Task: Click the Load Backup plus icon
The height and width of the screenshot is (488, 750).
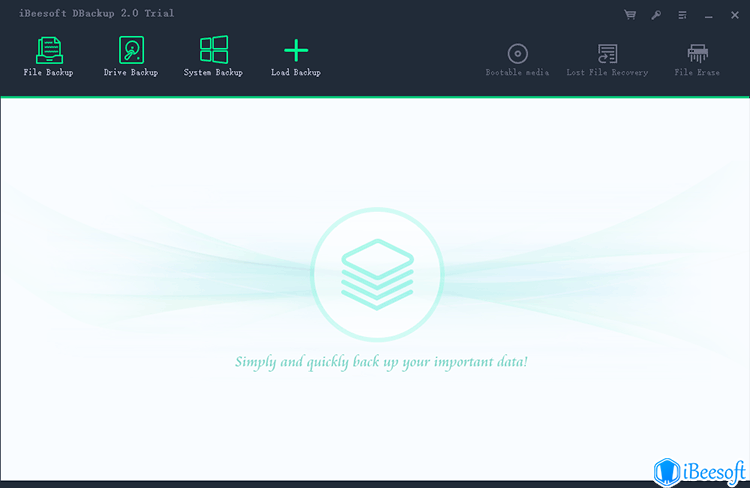Action: 296,51
